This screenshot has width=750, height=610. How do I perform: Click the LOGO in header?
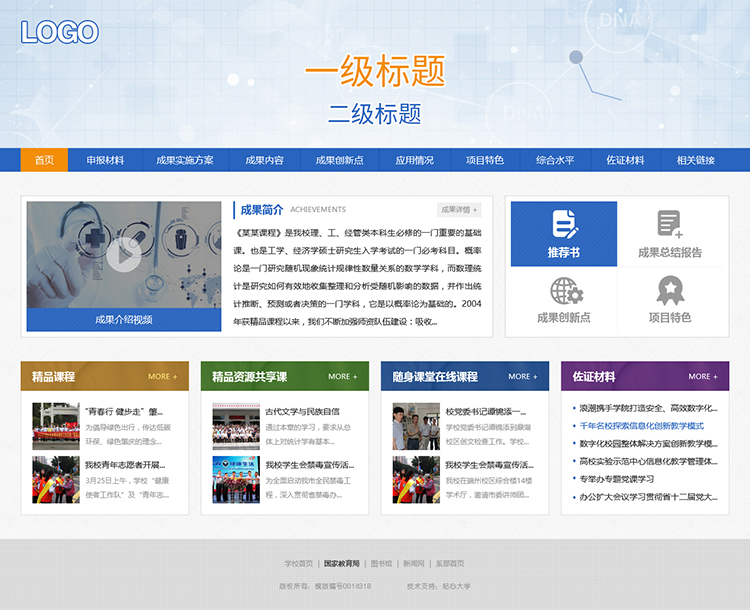click(x=59, y=32)
